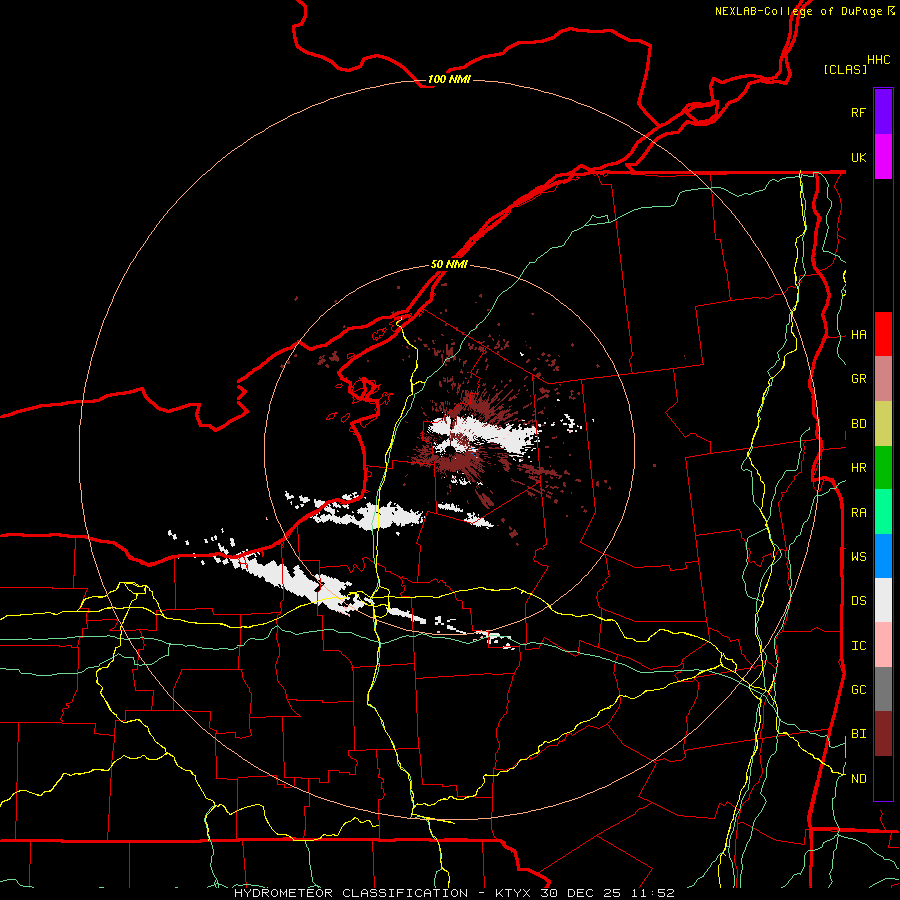
Task: Click the '50 NMI' range ring label
Action: (x=449, y=264)
